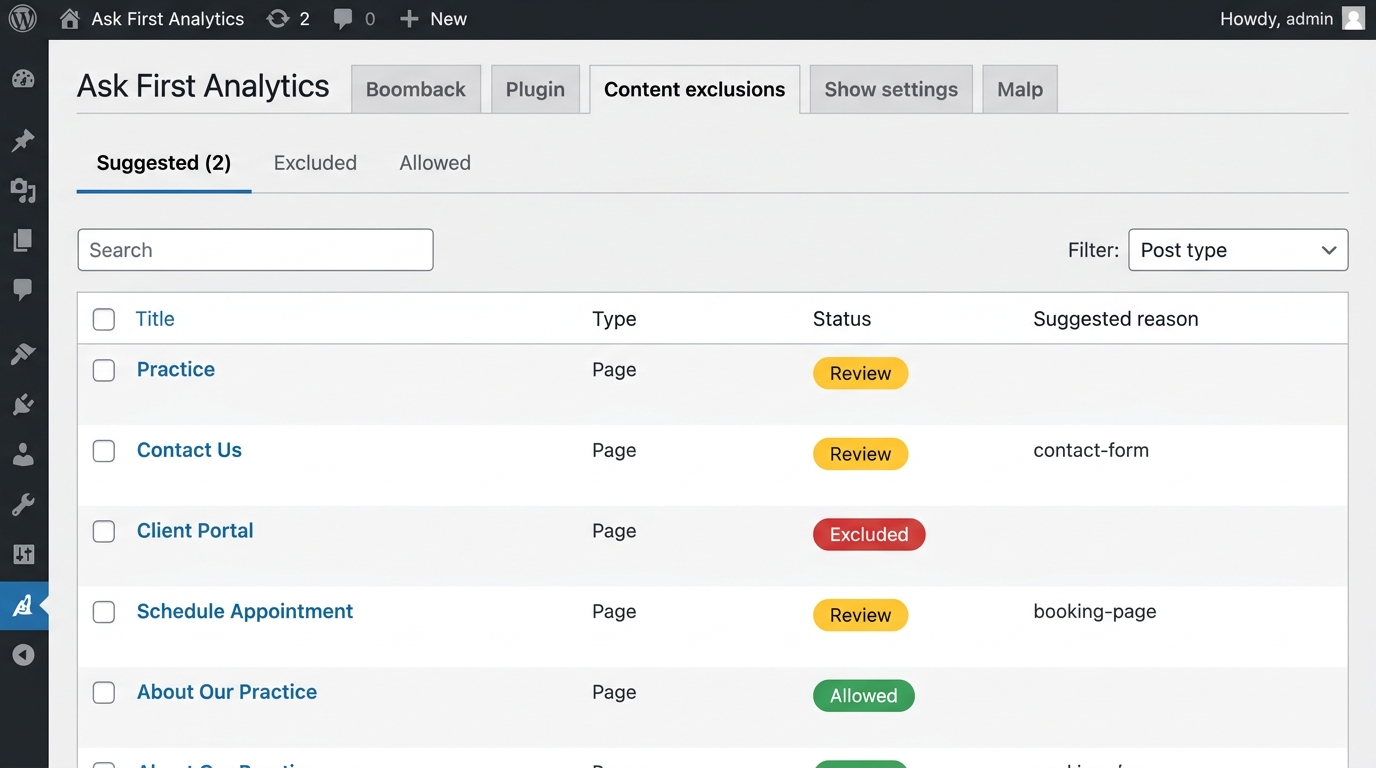This screenshot has height=768, width=1376.
Task: Toggle the select-all checkbox in header
Action: click(104, 319)
